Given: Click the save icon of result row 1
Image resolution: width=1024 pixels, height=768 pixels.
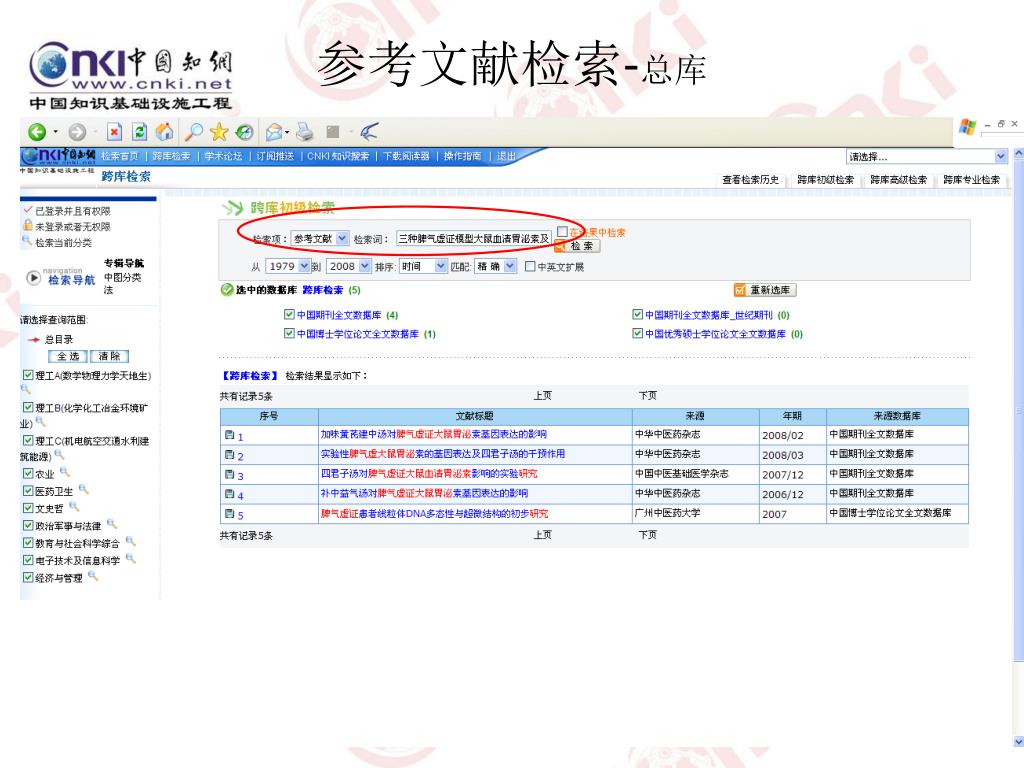Looking at the screenshot, I should (x=229, y=436).
